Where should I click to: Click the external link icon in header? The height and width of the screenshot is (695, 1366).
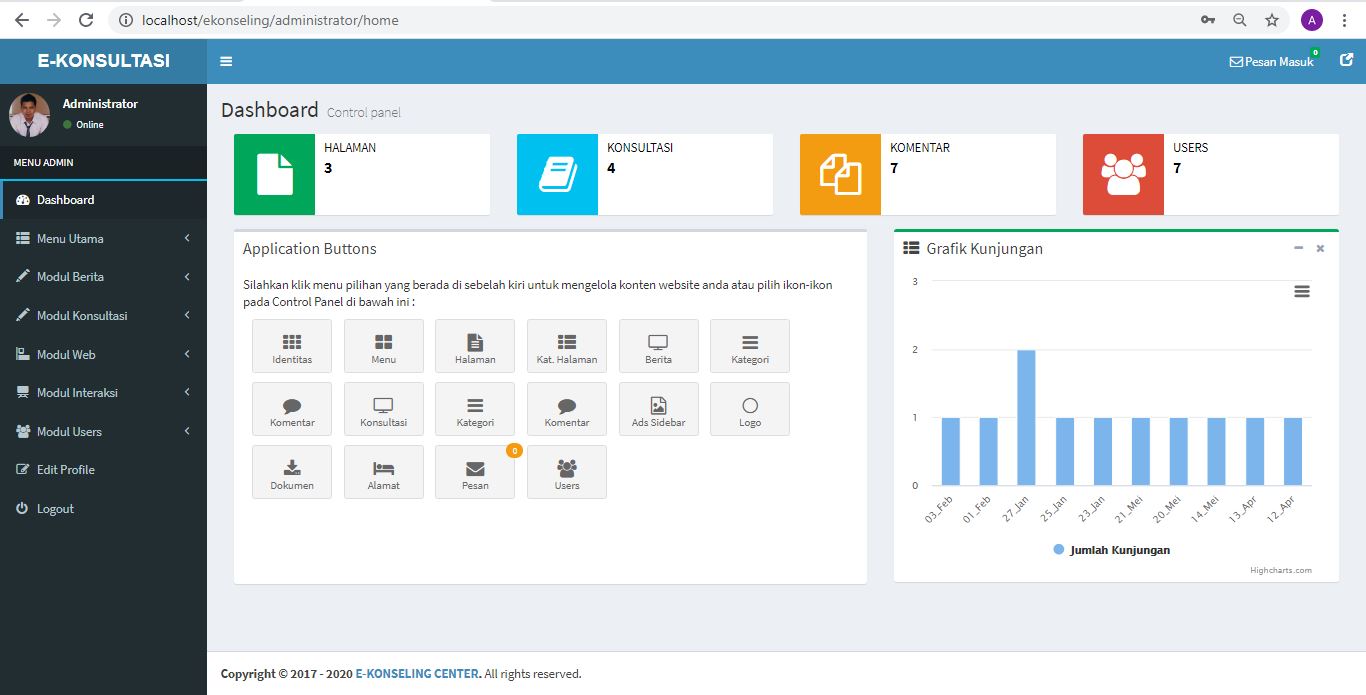[x=1346, y=60]
